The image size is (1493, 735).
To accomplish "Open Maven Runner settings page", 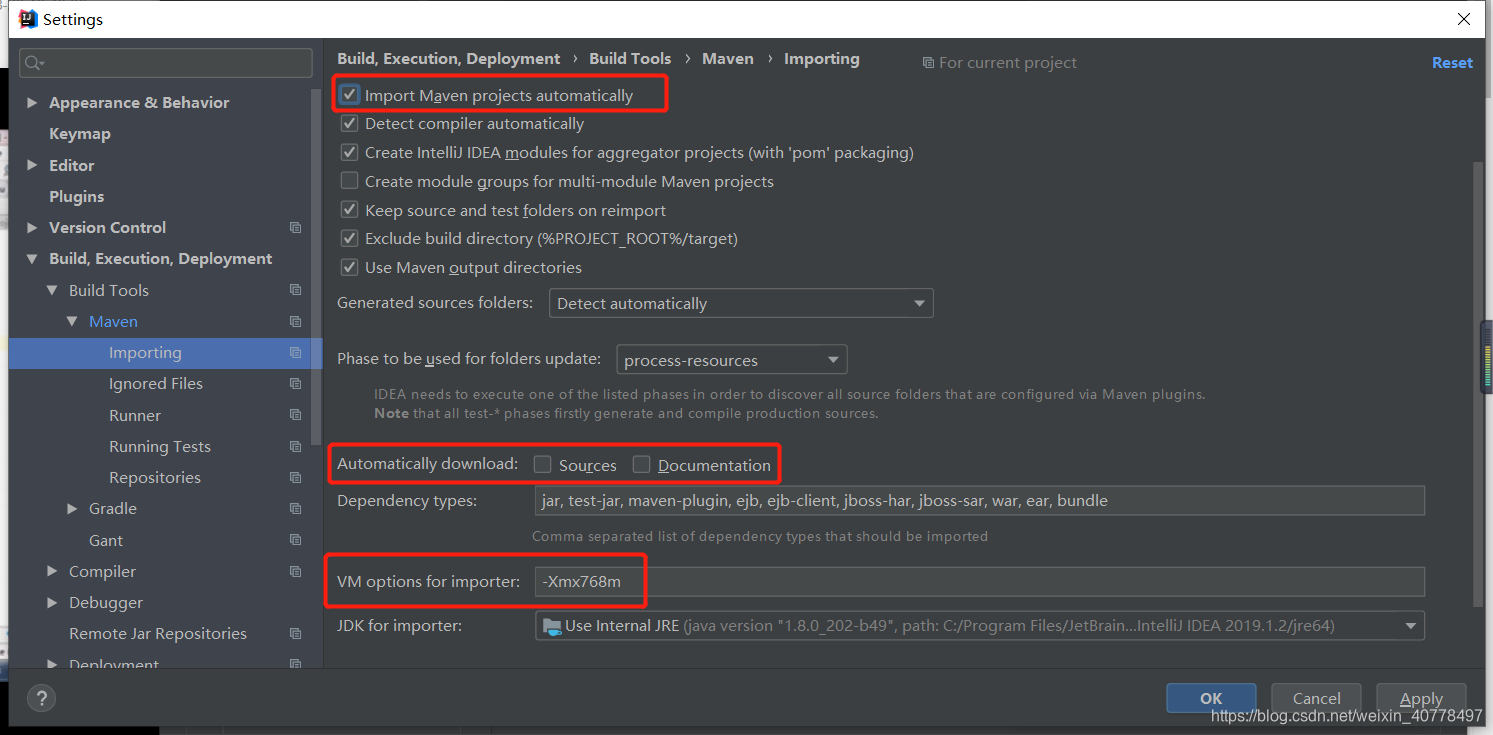I will pyautogui.click(x=135, y=415).
